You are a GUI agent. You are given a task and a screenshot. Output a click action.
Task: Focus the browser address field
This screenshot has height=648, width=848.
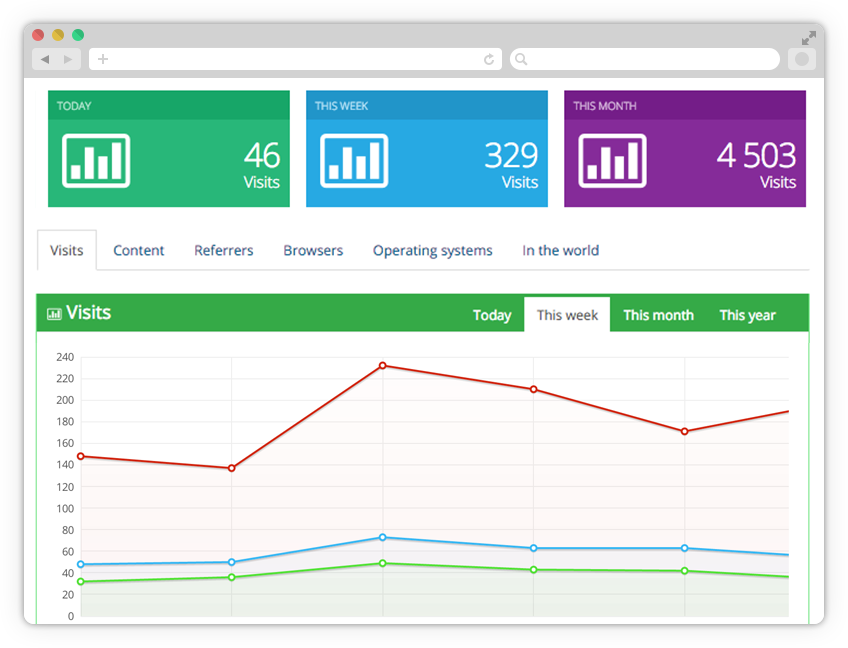295,59
